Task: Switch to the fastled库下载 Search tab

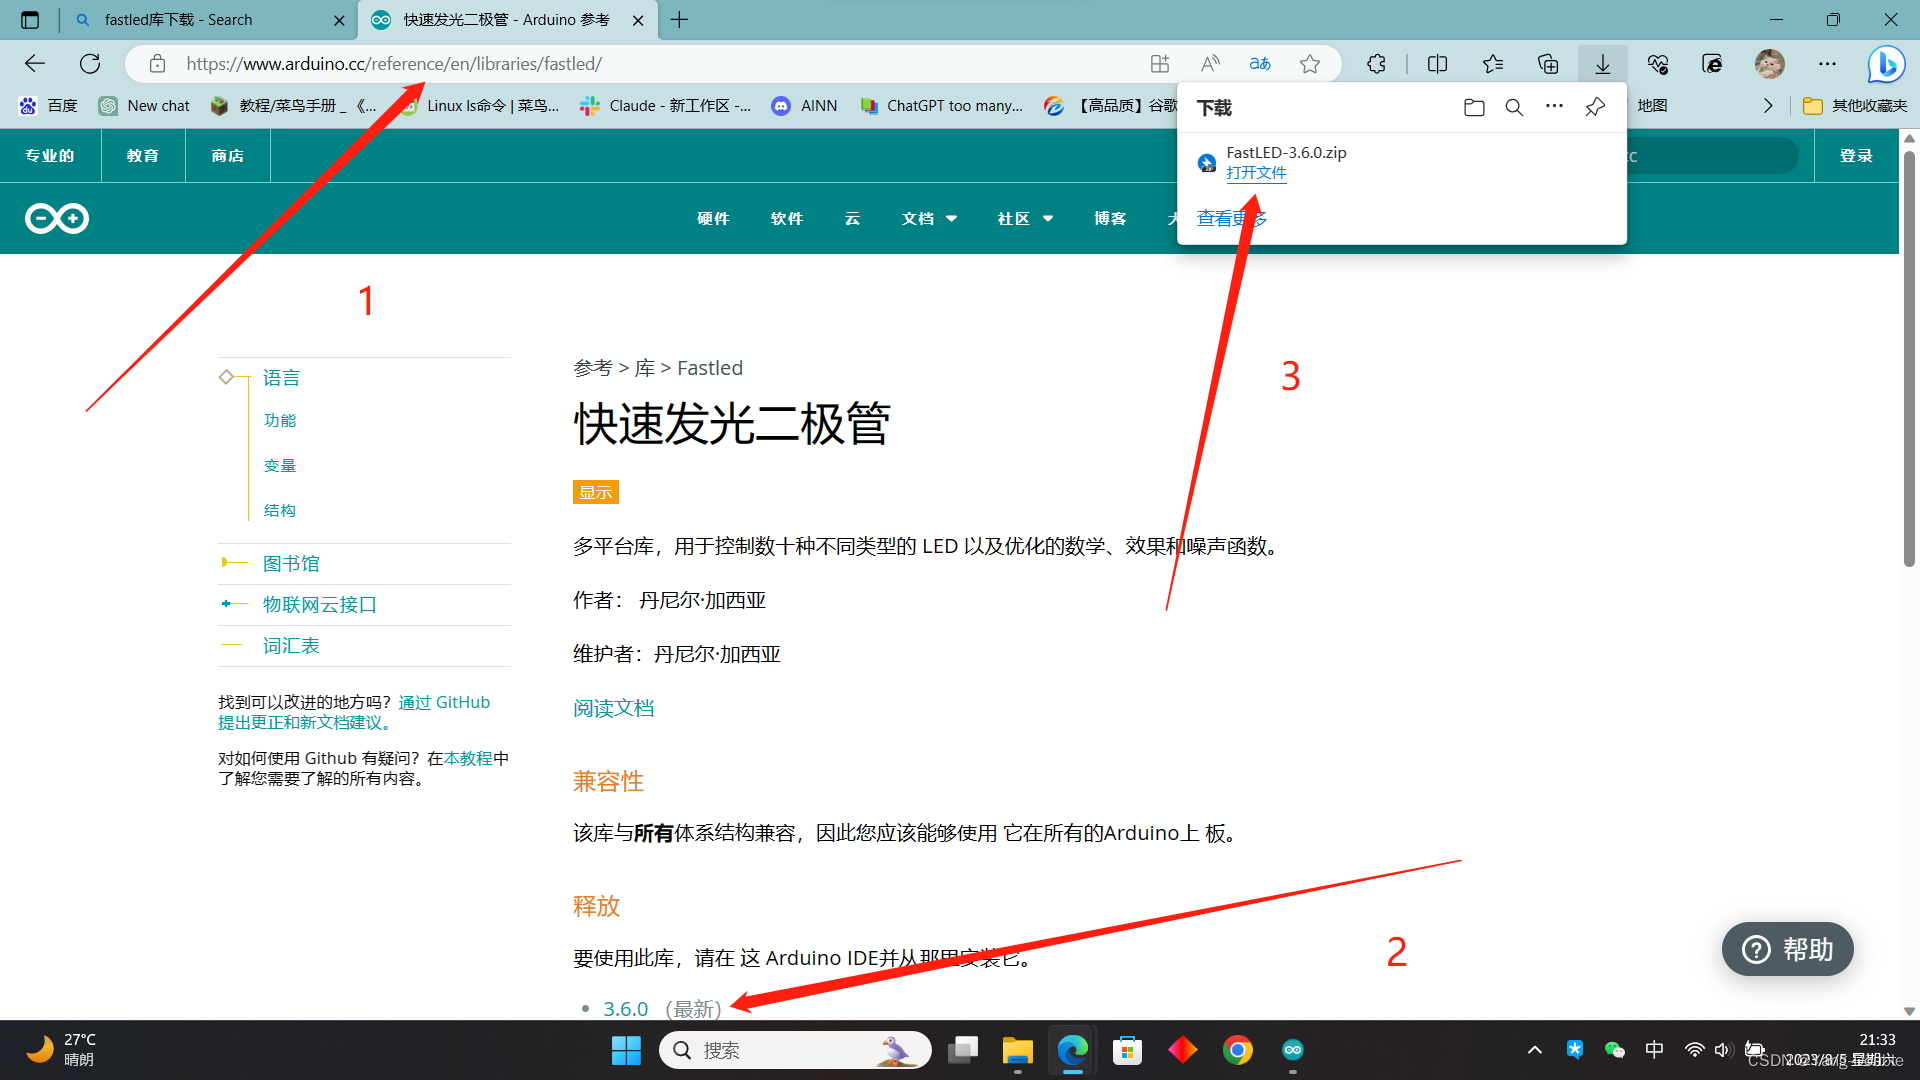Action: [x=178, y=20]
